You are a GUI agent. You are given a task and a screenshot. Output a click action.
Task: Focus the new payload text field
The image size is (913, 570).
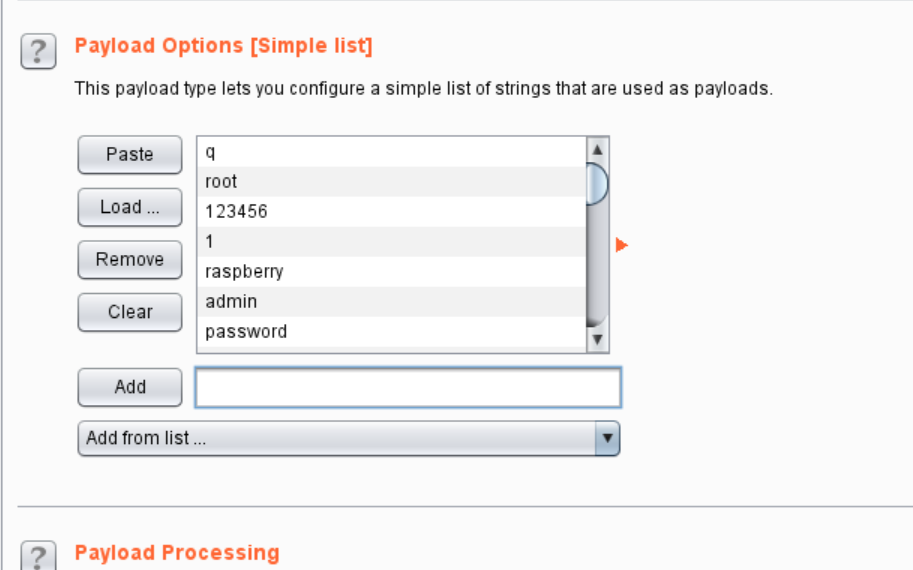(408, 387)
